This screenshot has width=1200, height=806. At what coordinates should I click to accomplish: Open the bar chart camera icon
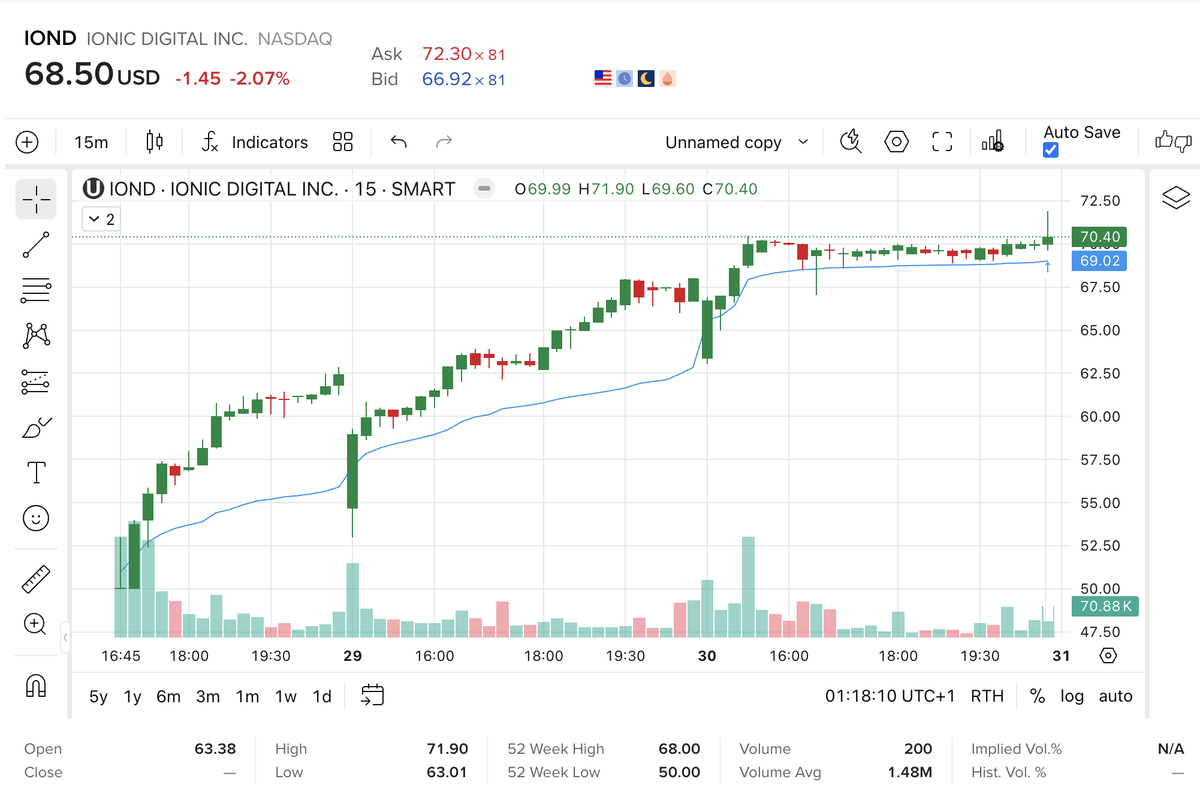coord(993,142)
